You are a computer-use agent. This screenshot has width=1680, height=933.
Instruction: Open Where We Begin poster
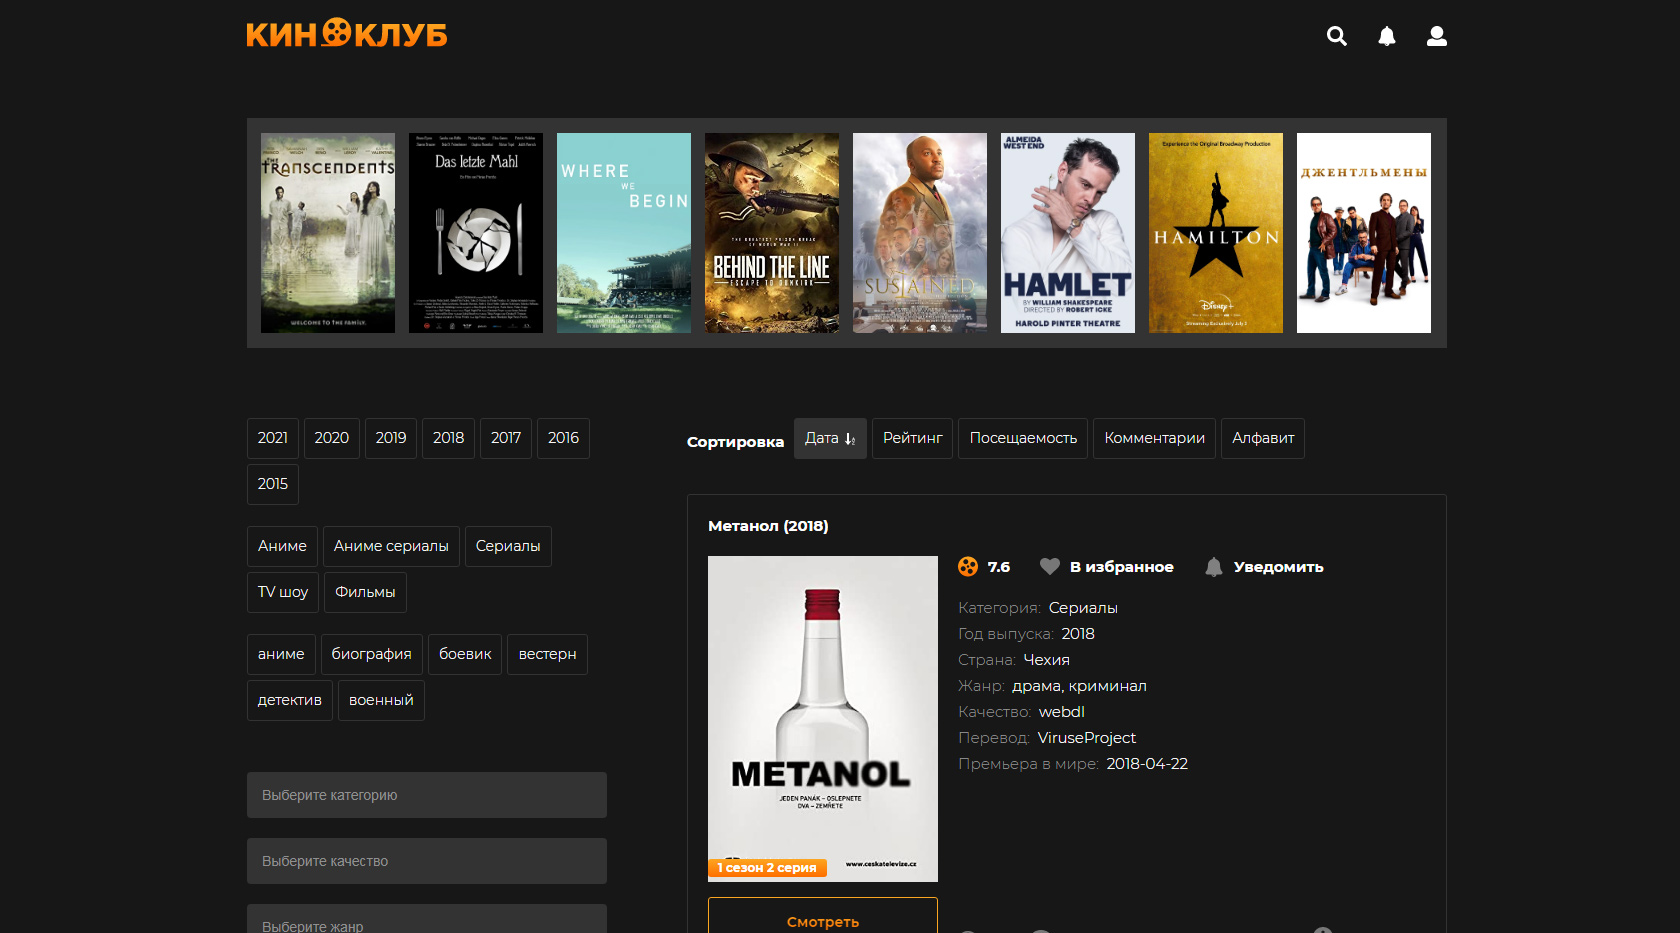624,233
